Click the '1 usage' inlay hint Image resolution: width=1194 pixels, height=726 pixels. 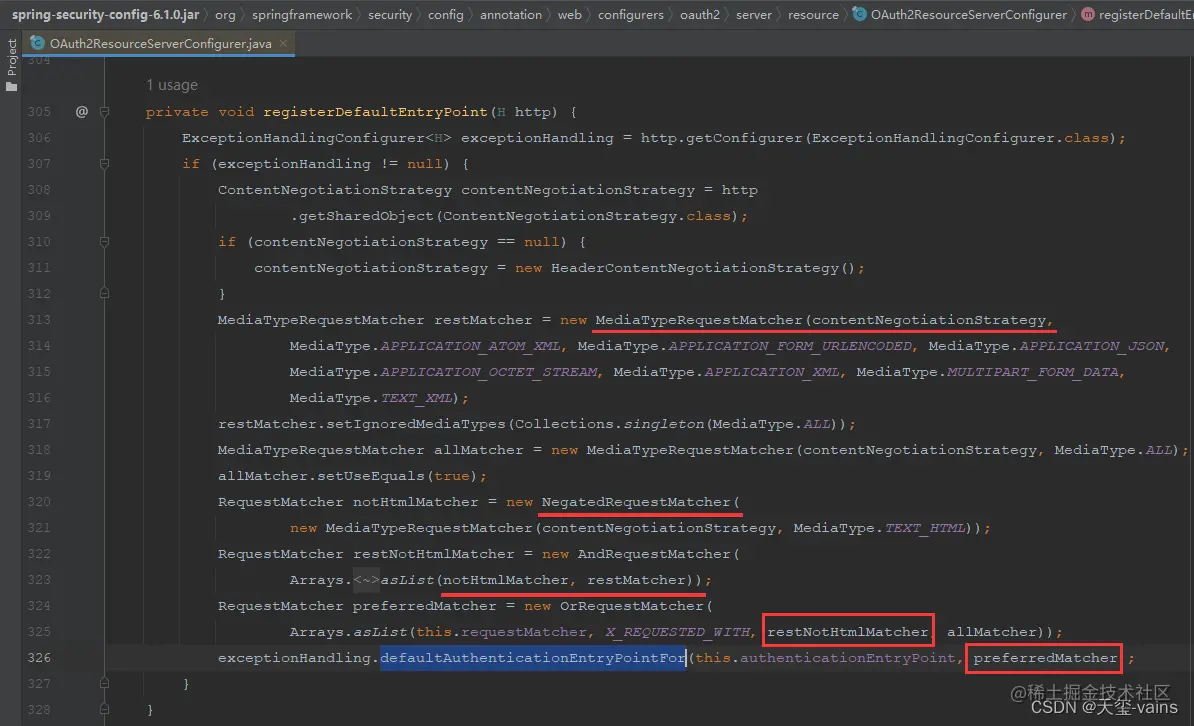171,85
